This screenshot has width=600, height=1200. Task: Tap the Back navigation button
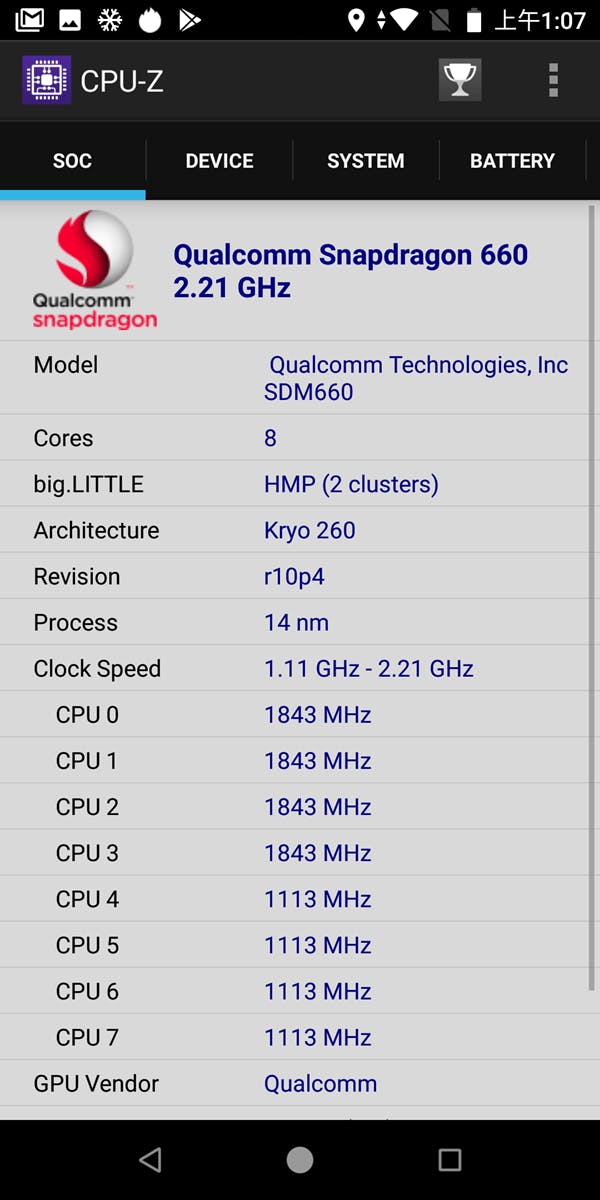(150, 1159)
